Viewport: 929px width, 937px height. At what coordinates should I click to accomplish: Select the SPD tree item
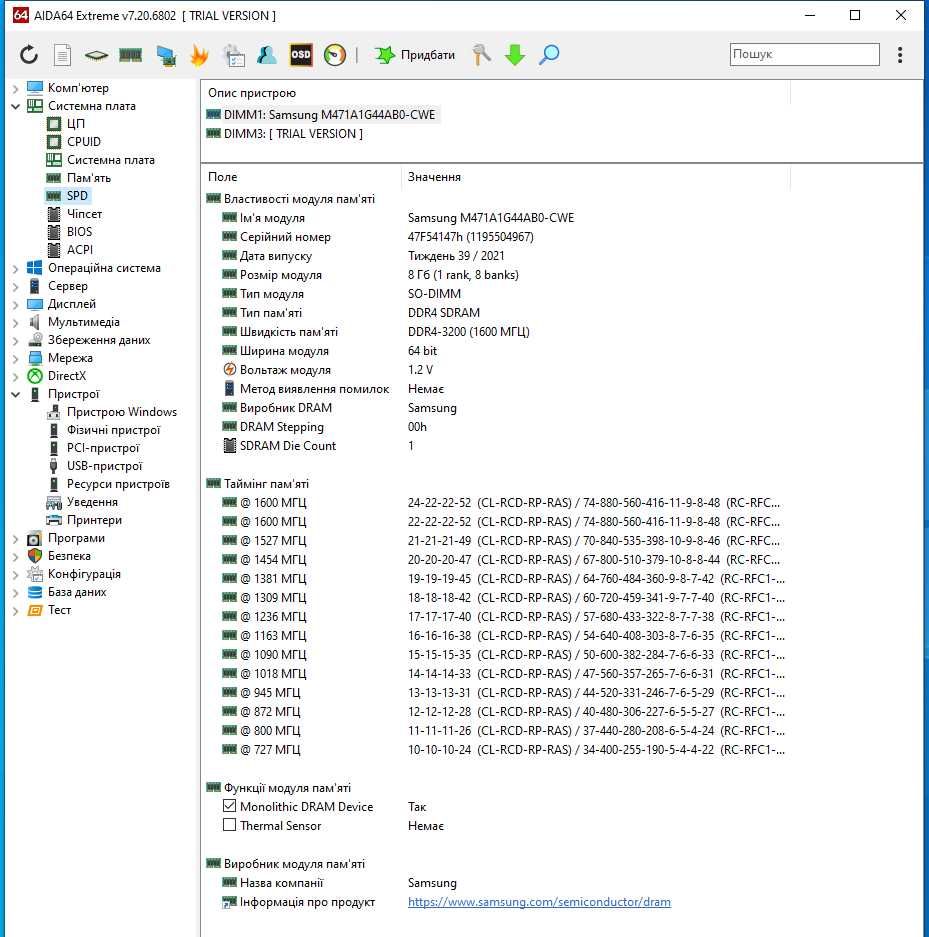coord(77,195)
